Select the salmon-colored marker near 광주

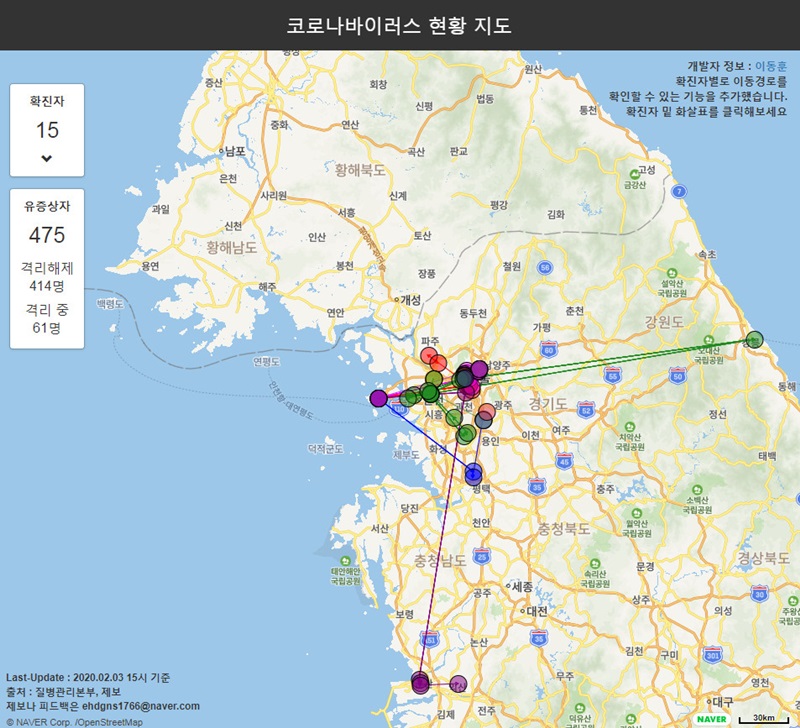[x=487, y=412]
